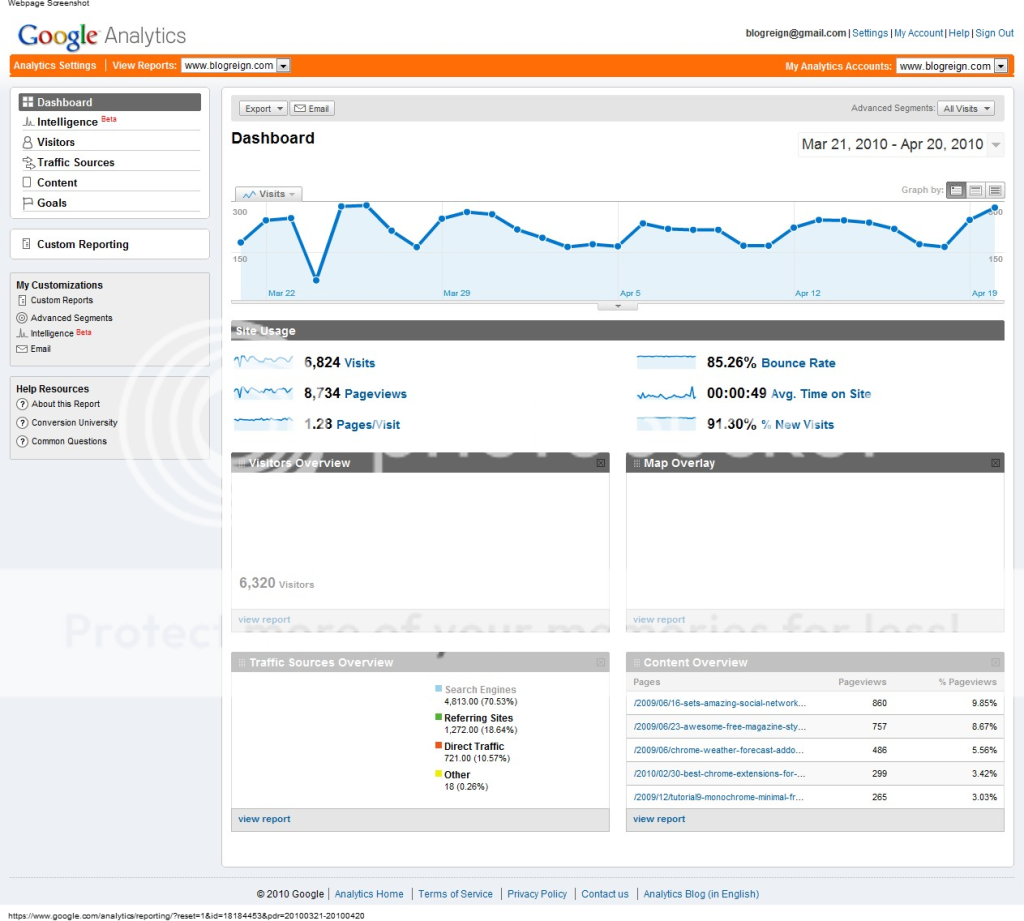Image resolution: width=1024 pixels, height=921 pixels.
Task: Click Analytics Settings in the orange bar
Action: [x=55, y=65]
